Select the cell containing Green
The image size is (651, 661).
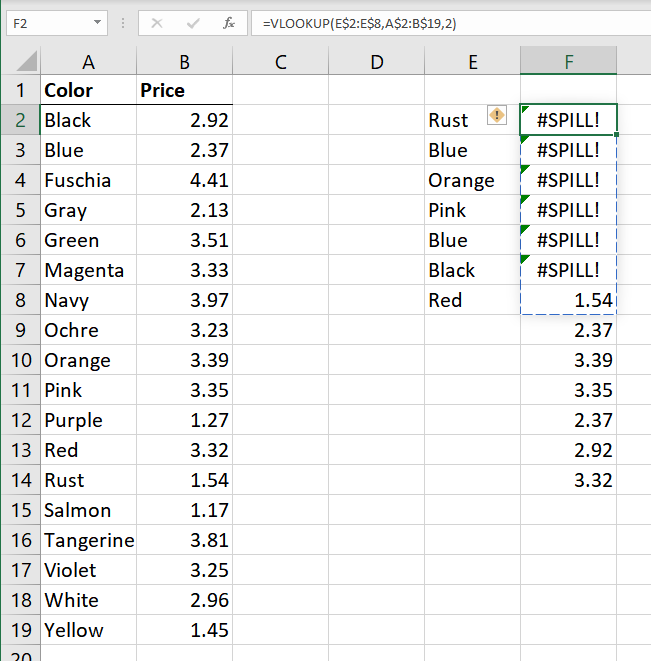(x=89, y=240)
